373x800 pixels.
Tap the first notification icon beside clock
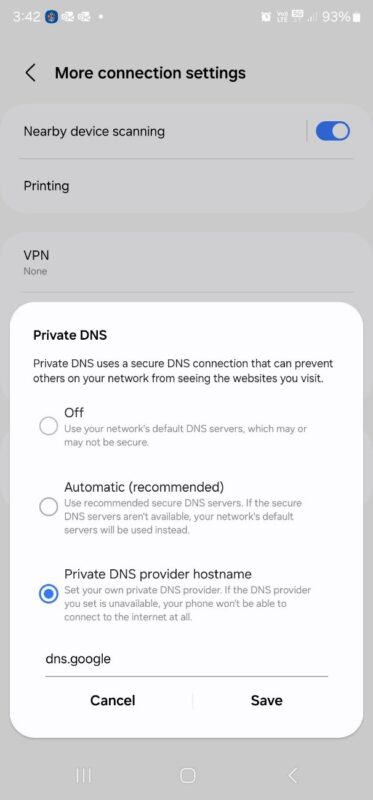click(x=50, y=17)
